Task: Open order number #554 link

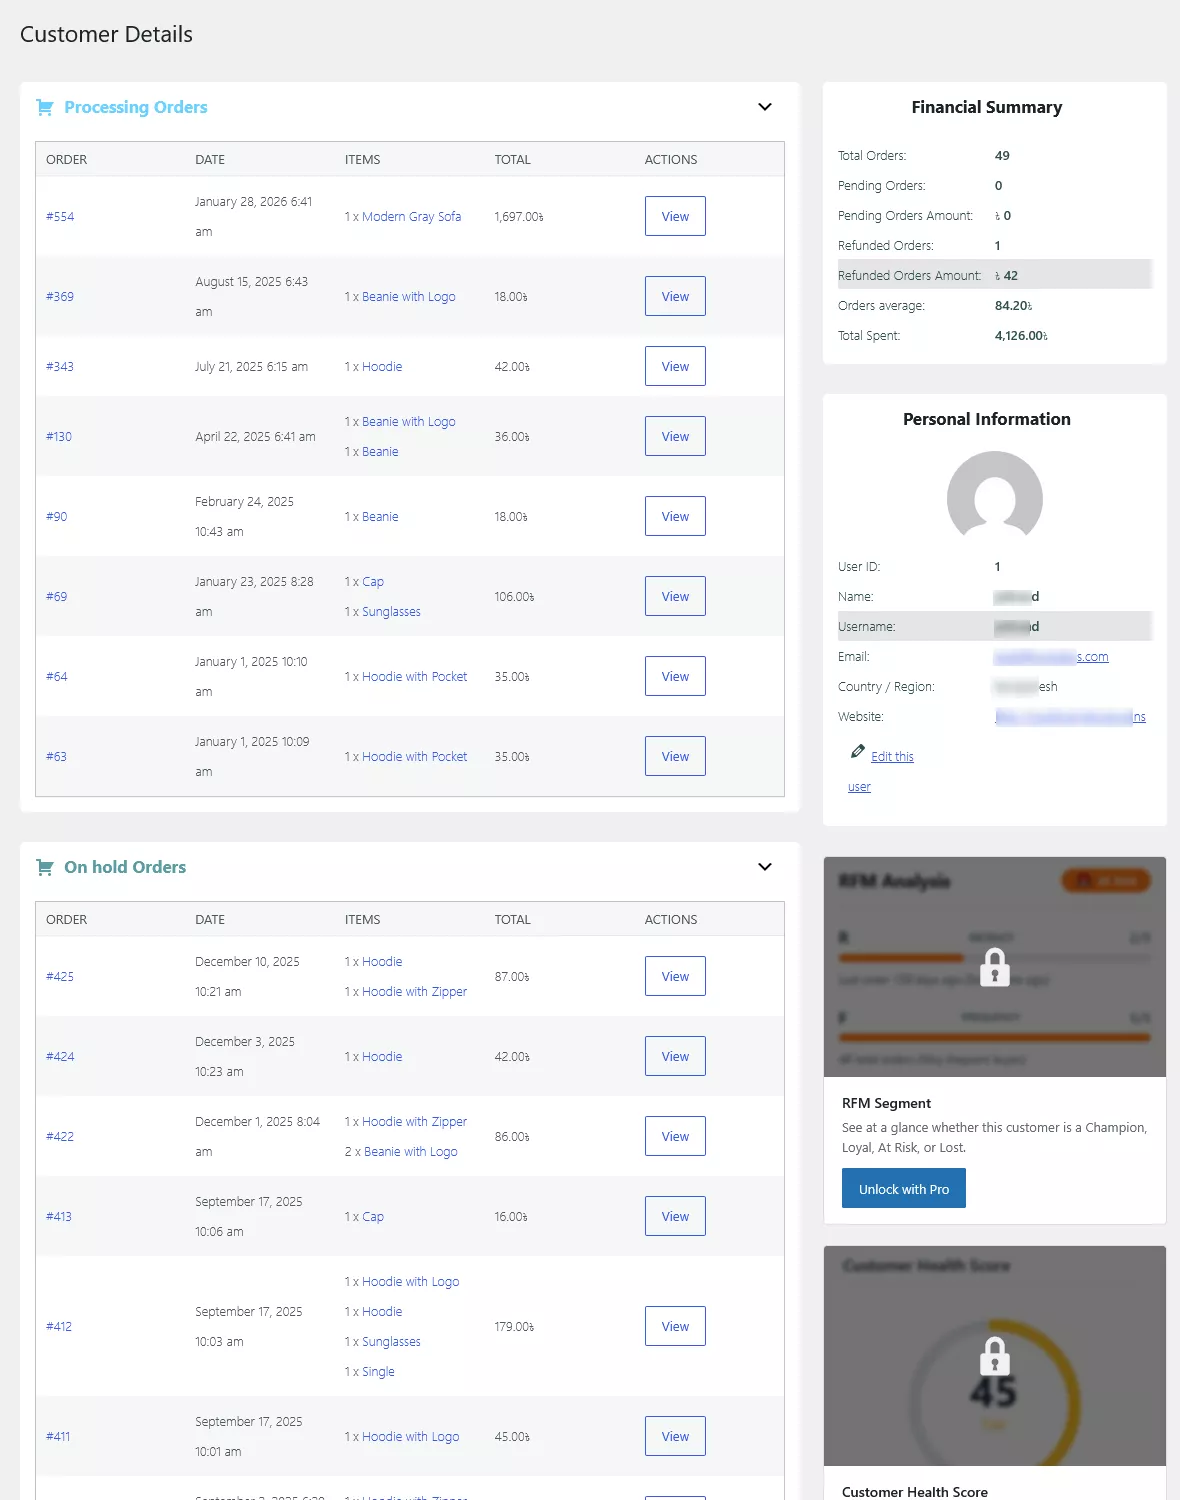Action: coord(60,217)
